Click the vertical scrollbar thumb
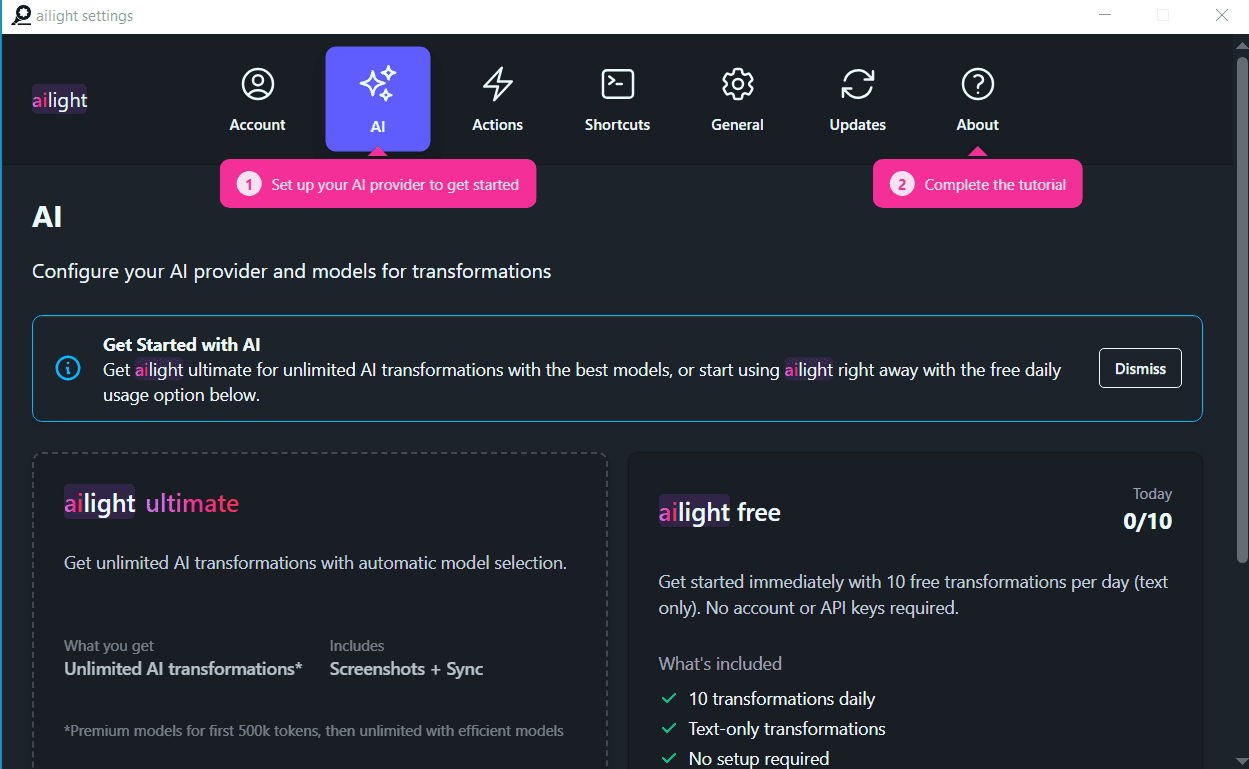The height and width of the screenshot is (769, 1249). tap(1242, 310)
